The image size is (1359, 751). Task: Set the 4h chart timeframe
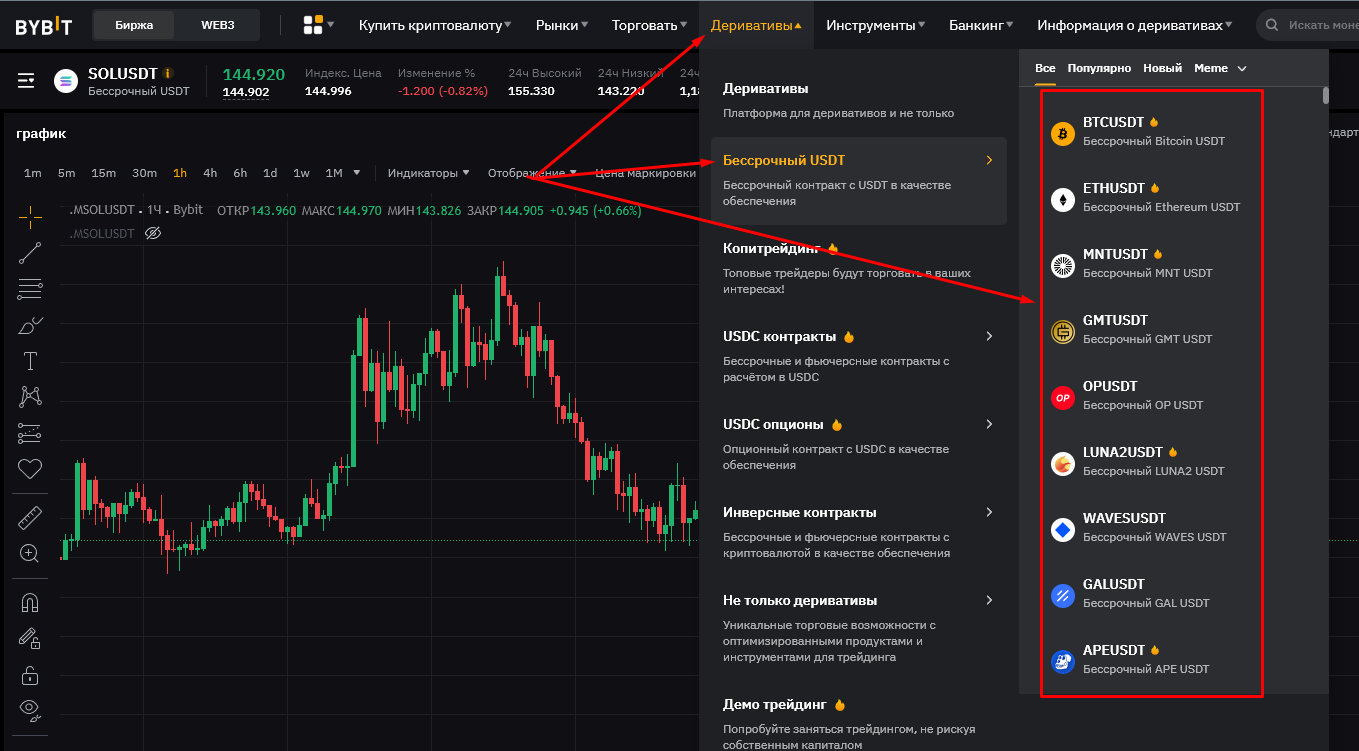pyautogui.click(x=210, y=173)
